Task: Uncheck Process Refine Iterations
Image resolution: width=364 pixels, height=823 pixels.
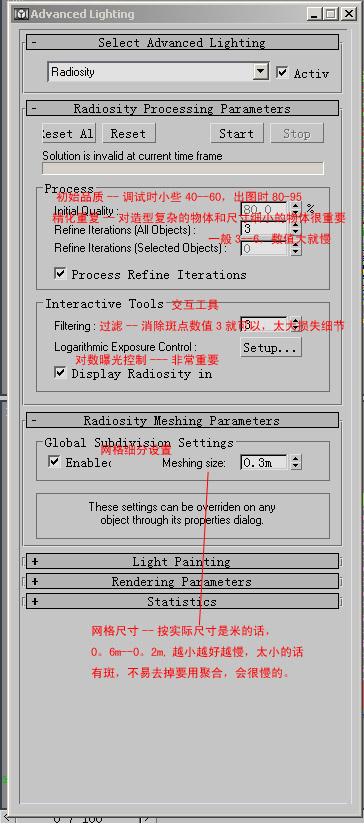Action: (x=60, y=273)
